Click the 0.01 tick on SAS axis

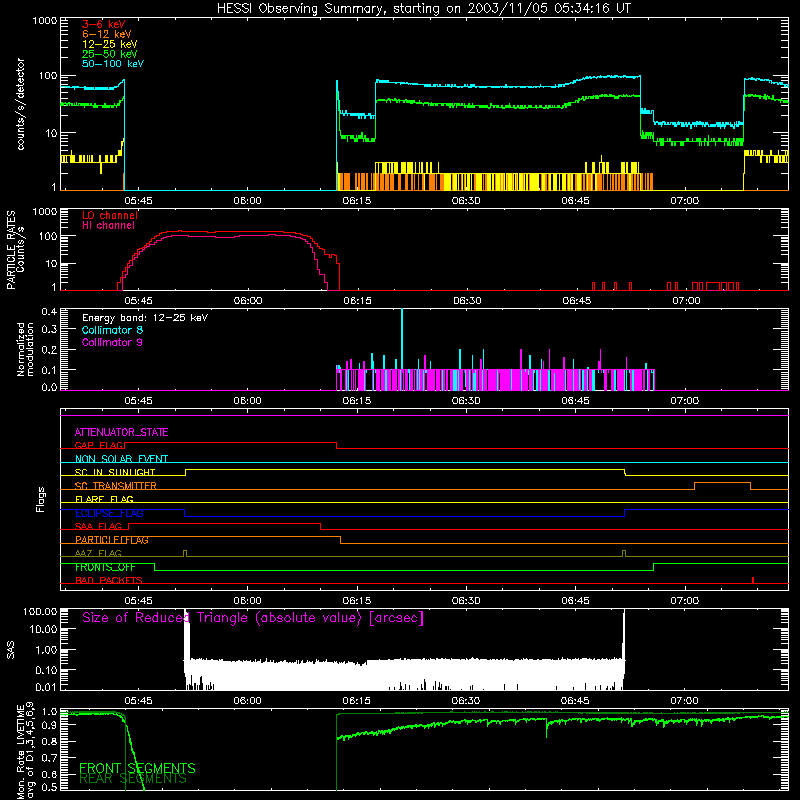tap(46, 687)
